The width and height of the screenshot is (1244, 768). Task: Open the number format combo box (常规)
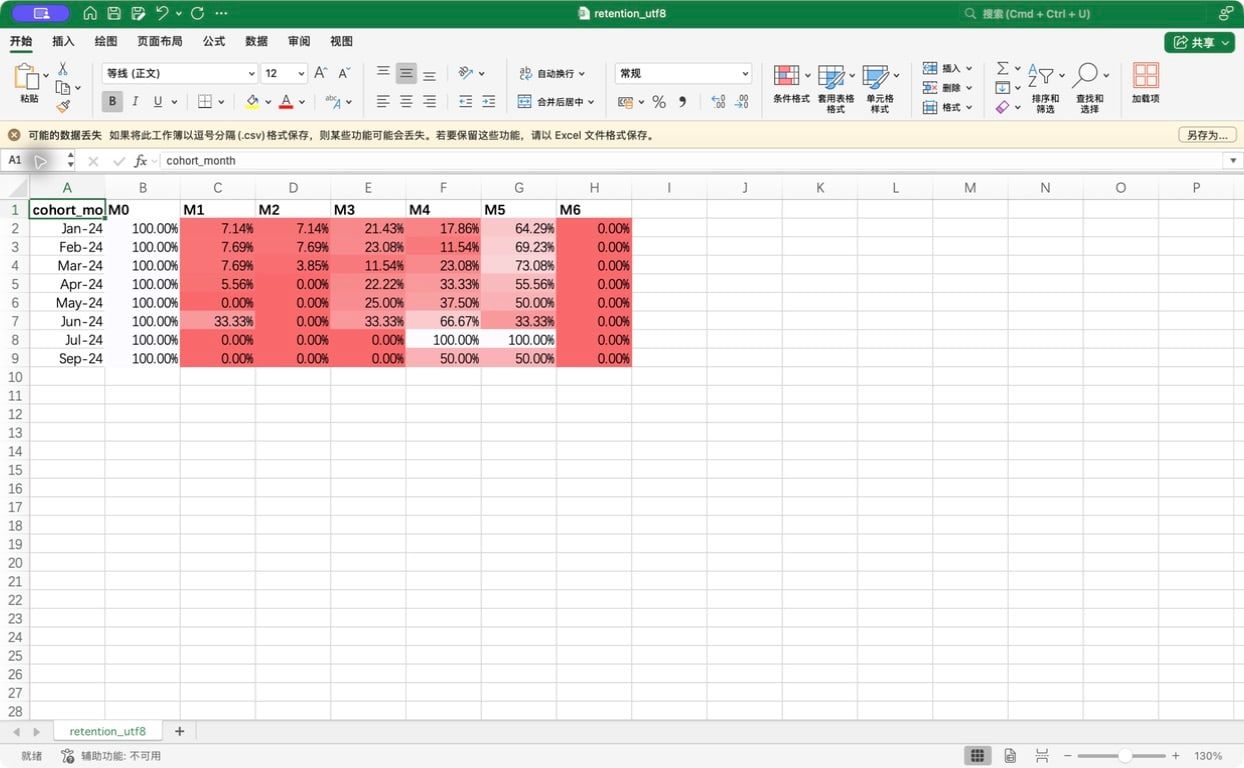point(683,73)
